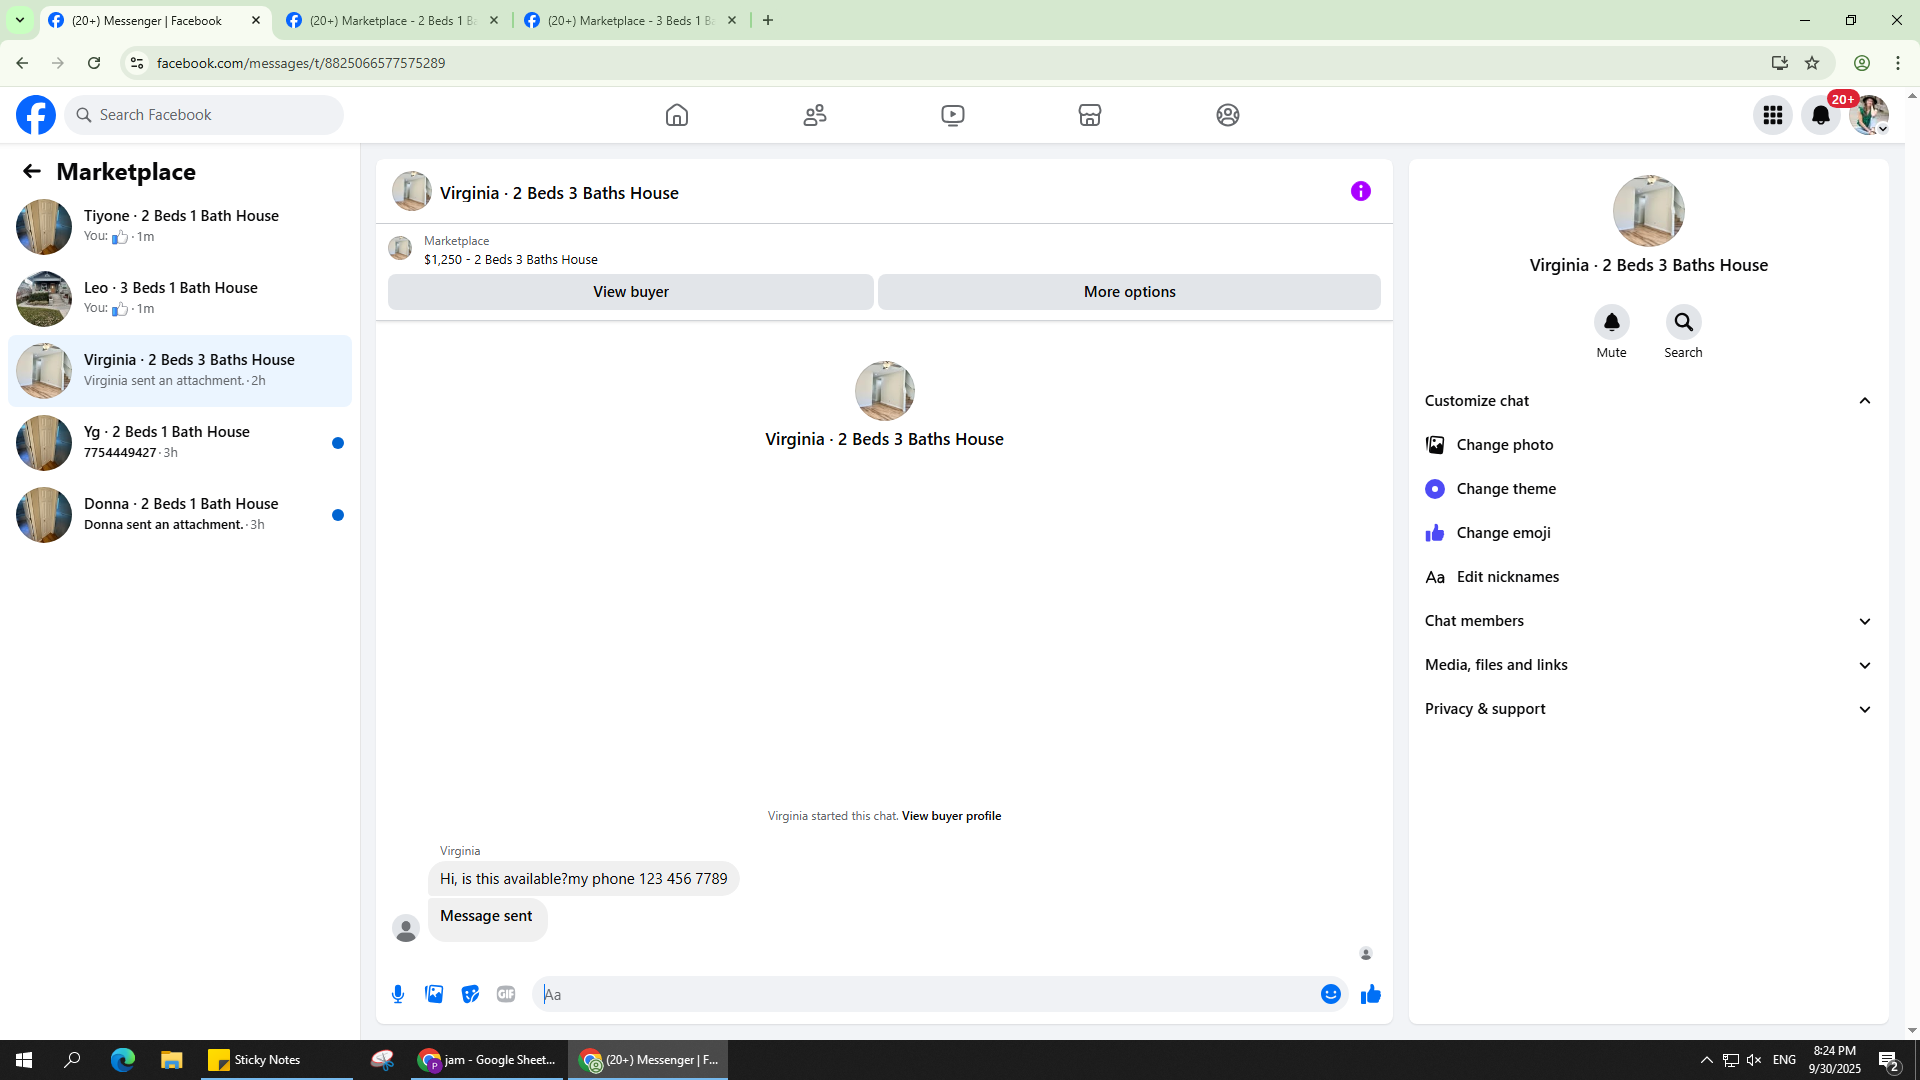Open the Yg 2 Beds 1 Bath conversation
Viewport: 1920px width, 1080px height.
pos(180,442)
